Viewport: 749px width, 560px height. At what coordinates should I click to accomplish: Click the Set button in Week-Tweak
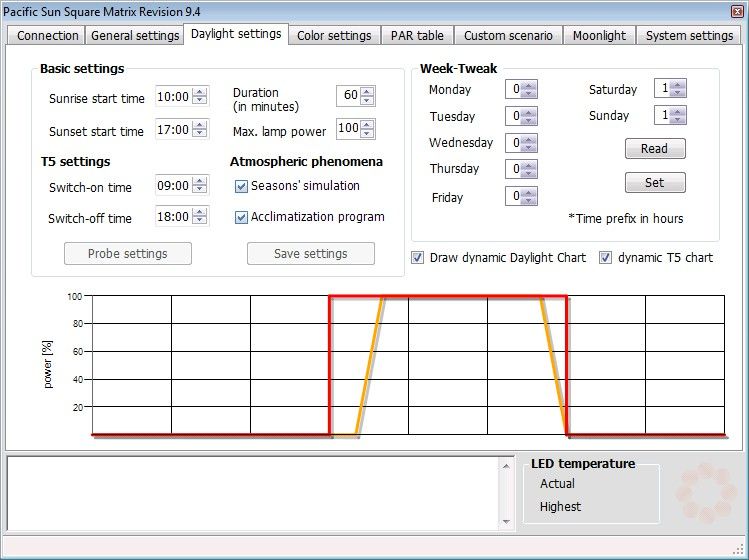[x=655, y=182]
